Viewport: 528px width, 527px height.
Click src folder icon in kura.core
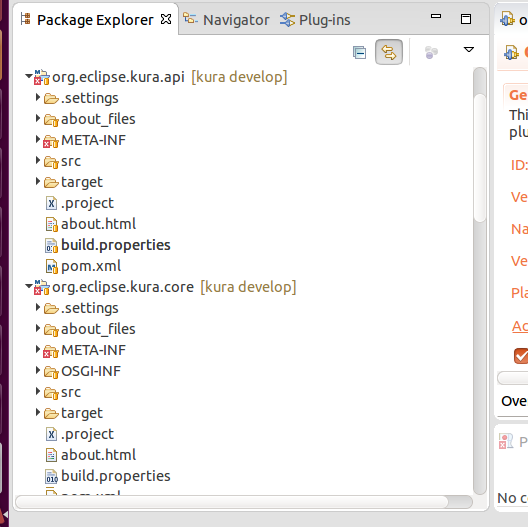(51, 393)
